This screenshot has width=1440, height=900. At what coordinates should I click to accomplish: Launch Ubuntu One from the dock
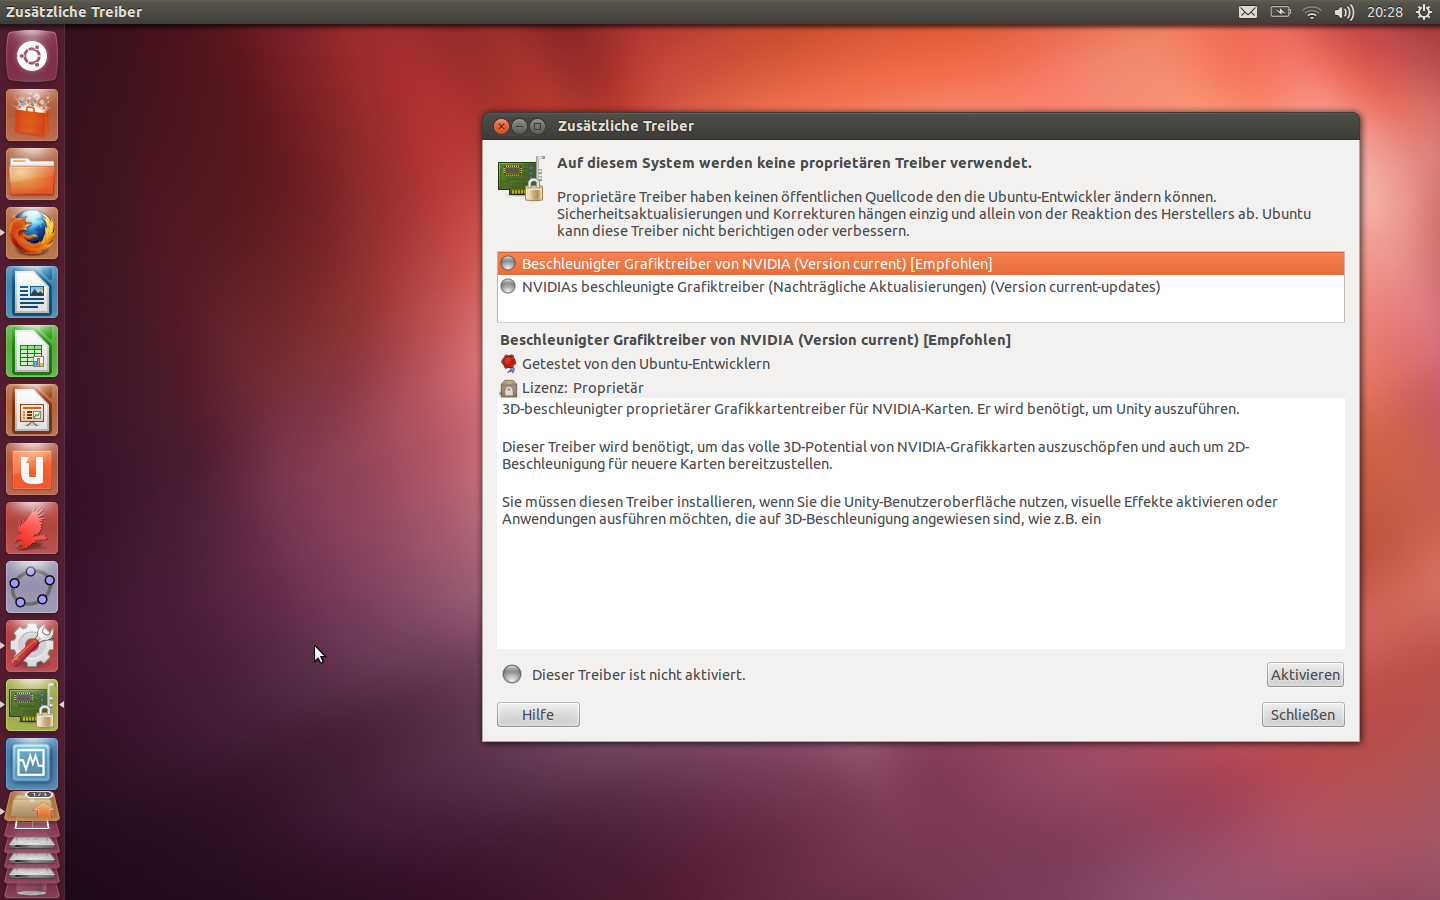[x=32, y=469]
